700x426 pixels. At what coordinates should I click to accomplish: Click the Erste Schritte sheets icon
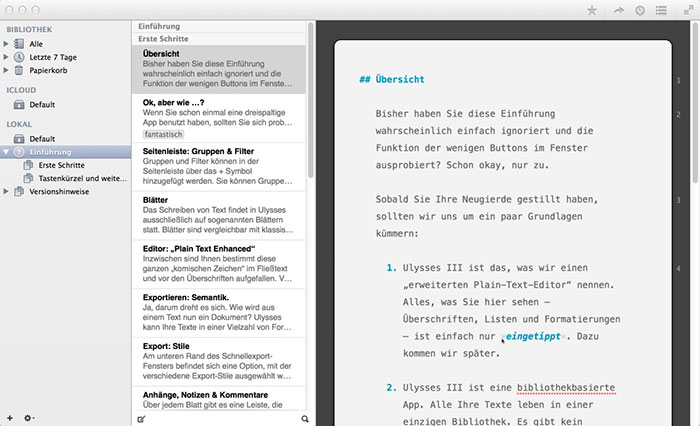pyautogui.click(x=28, y=165)
